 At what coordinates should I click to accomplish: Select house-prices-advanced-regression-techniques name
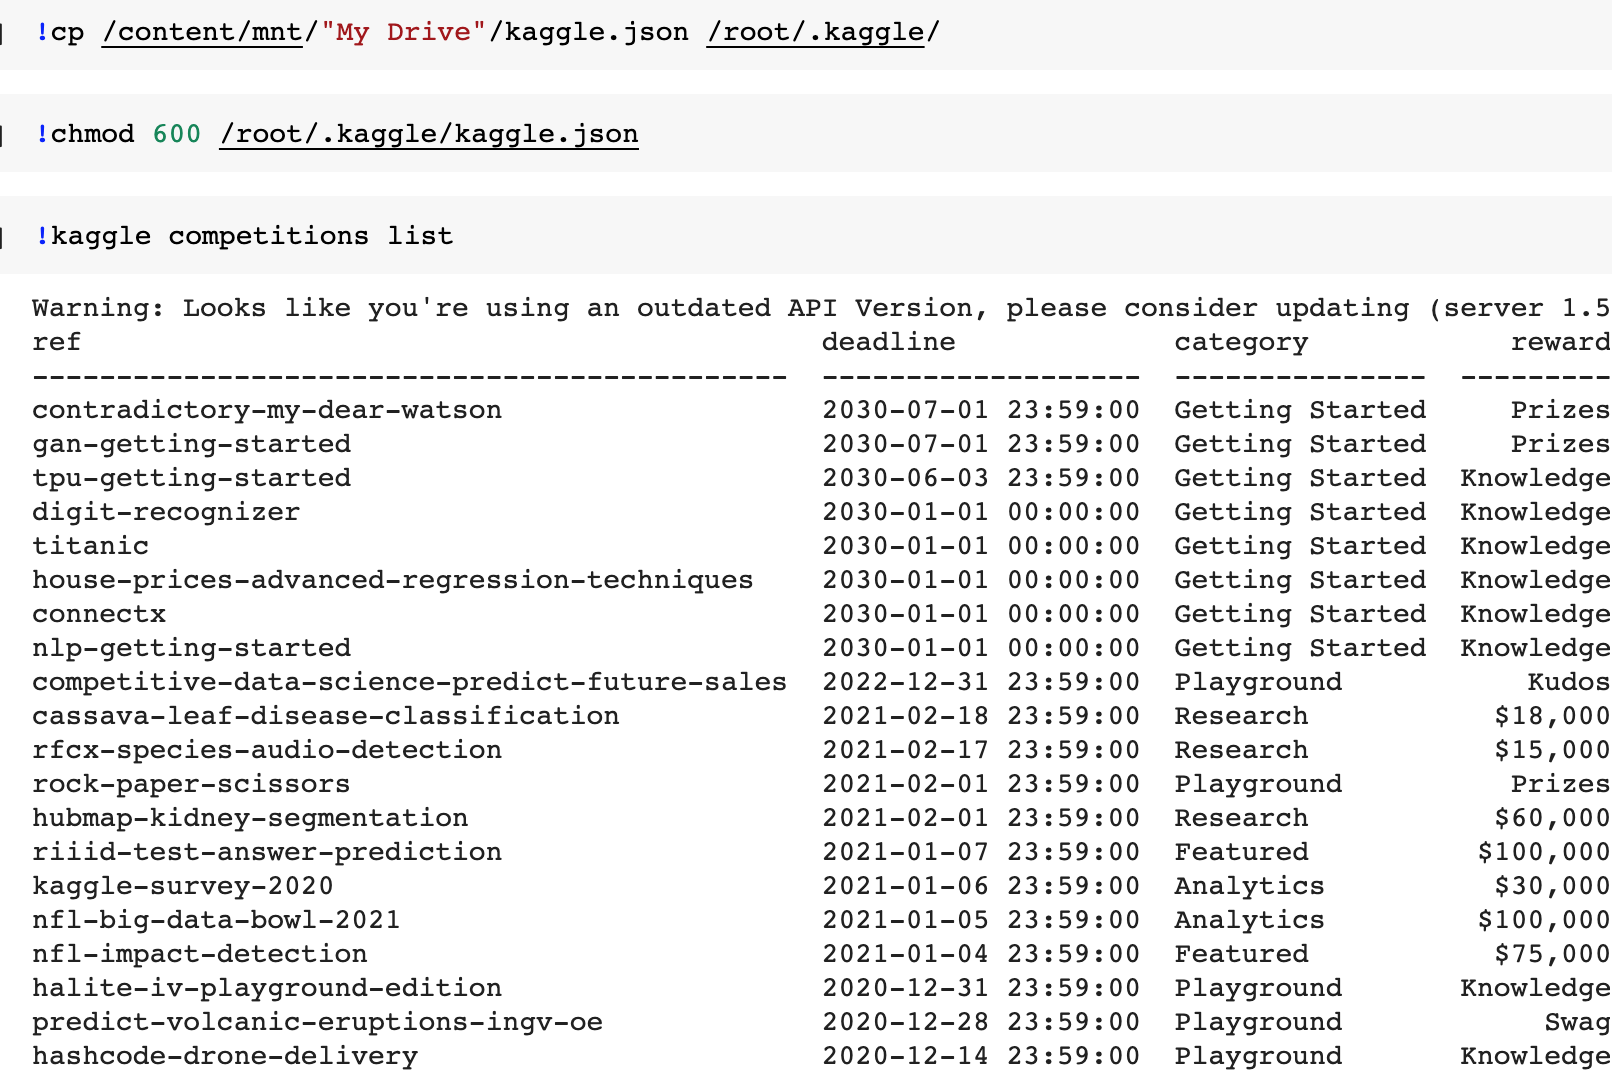[393, 580]
